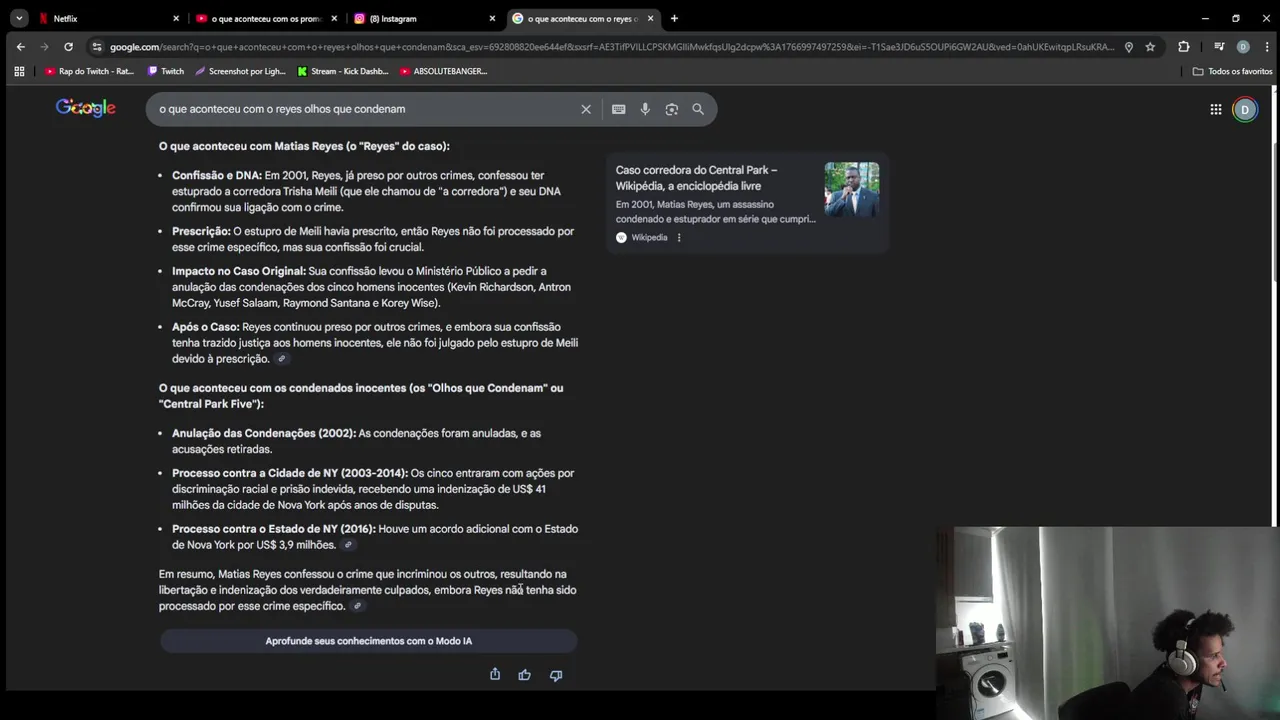
Task: Open the Twitch bookmark
Action: coord(166,71)
